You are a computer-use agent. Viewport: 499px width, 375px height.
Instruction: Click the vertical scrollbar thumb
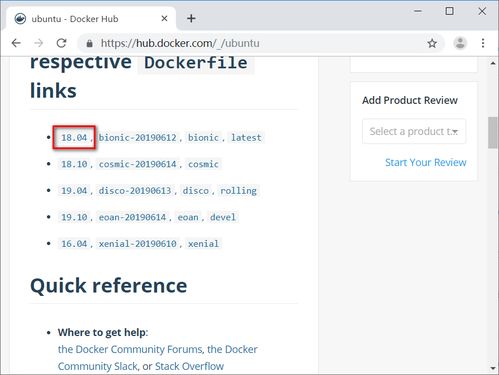pos(493,132)
